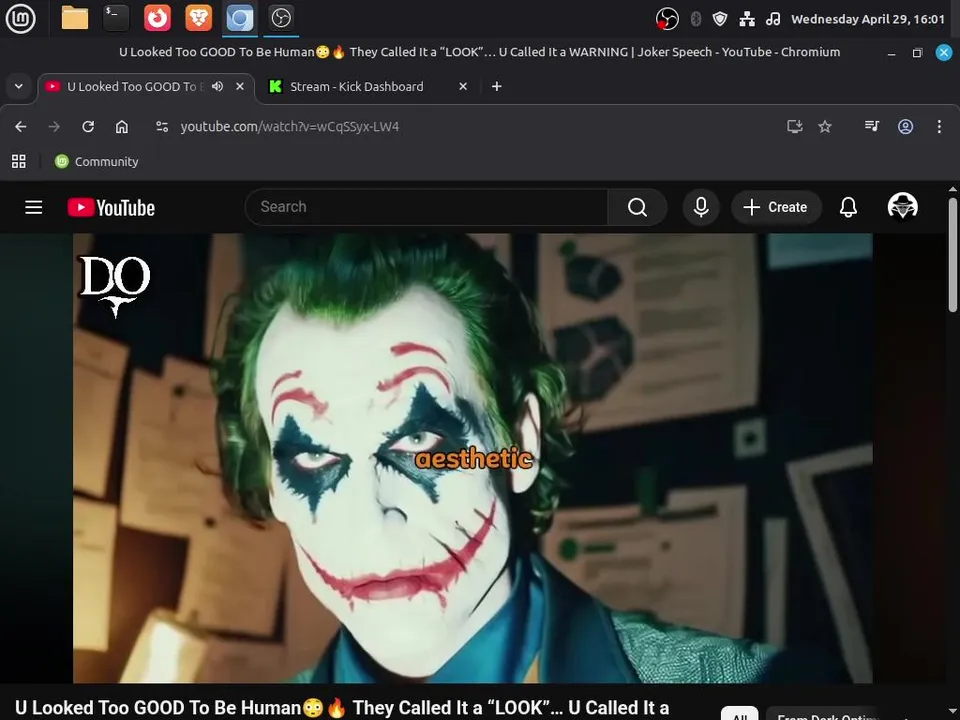This screenshot has height=720, width=960.
Task: Click the page vertical scrollbar thumb
Action: (953, 254)
